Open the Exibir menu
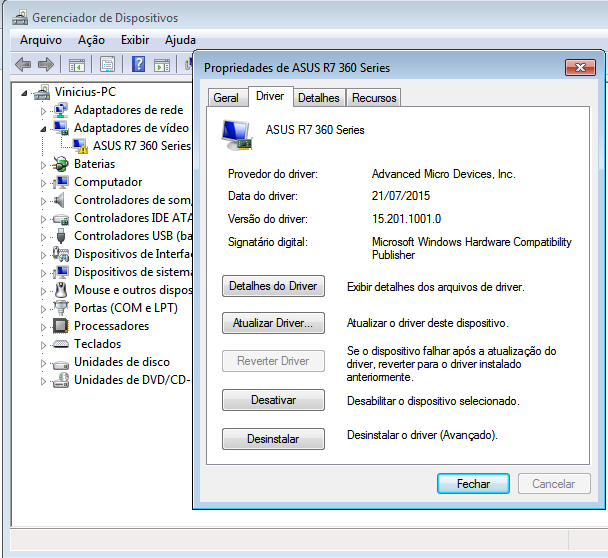This screenshot has height=558, width=608. (x=135, y=40)
